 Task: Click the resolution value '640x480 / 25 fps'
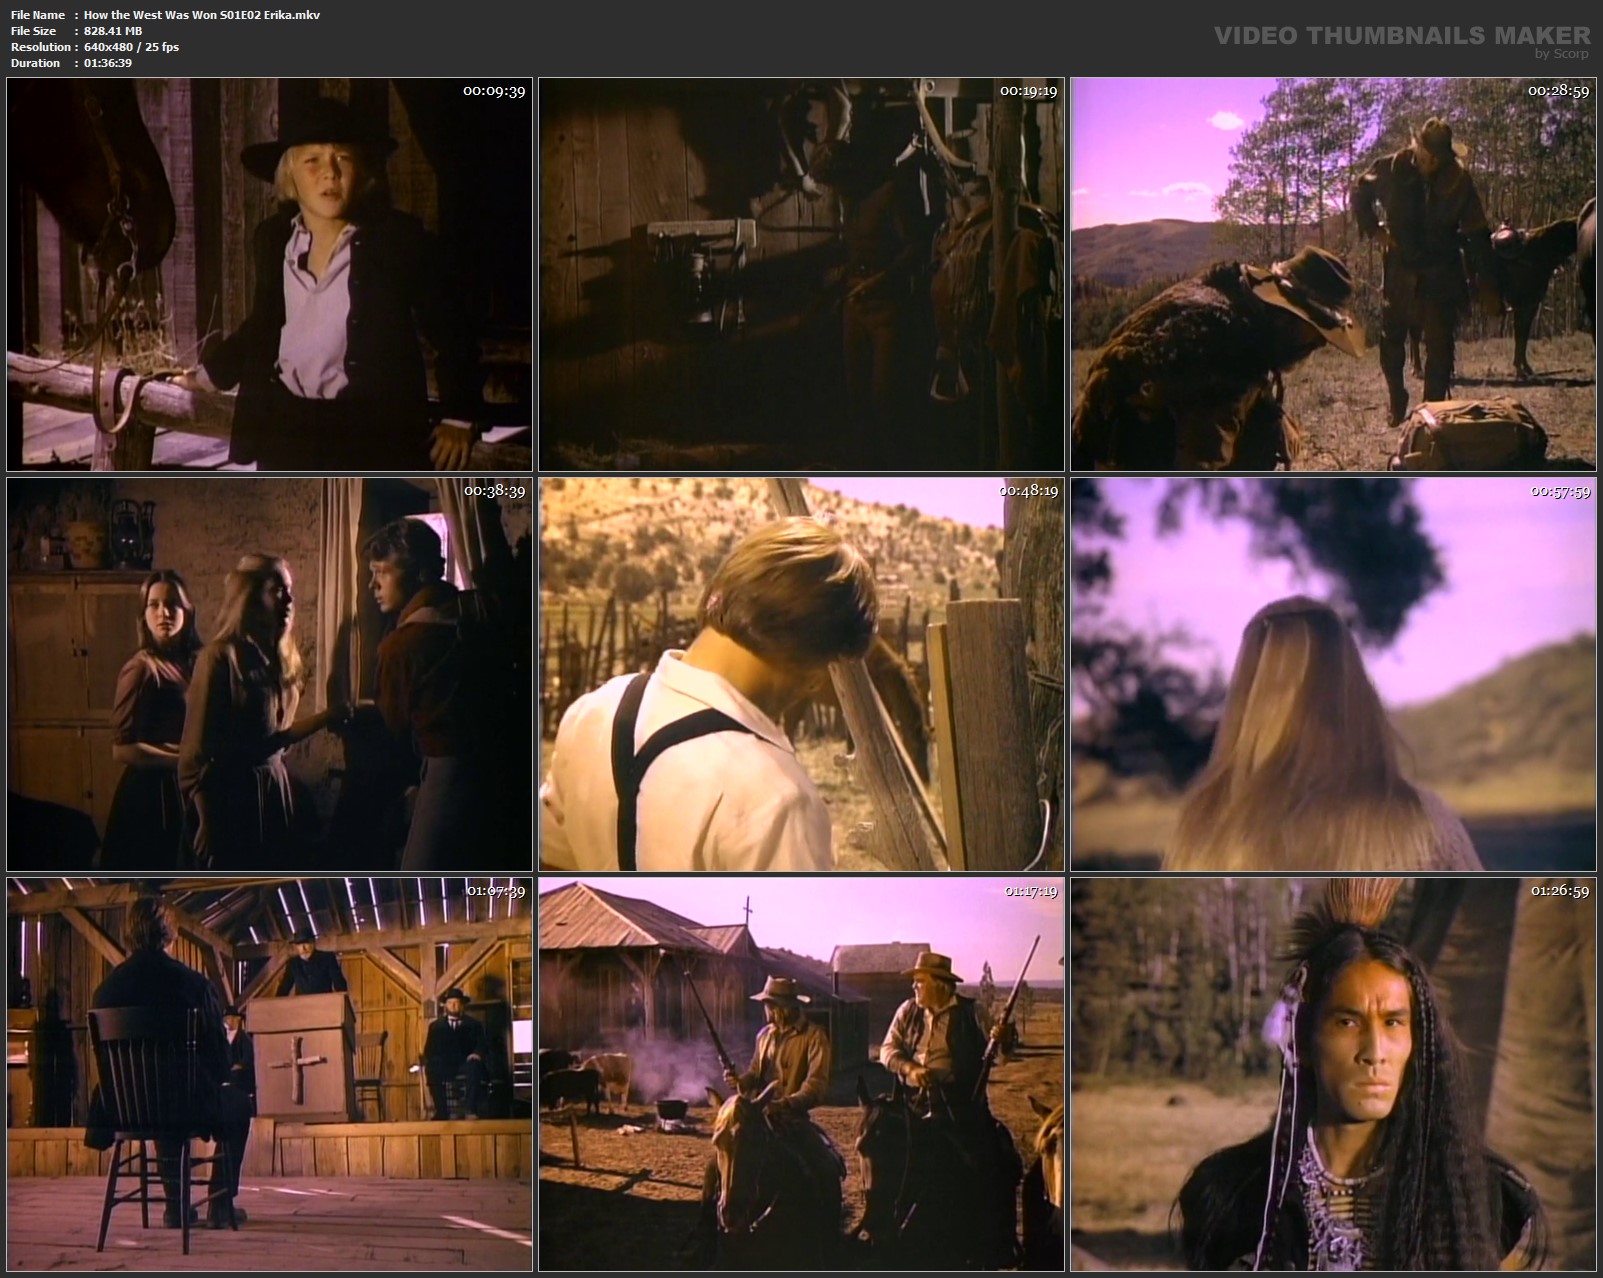[131, 47]
